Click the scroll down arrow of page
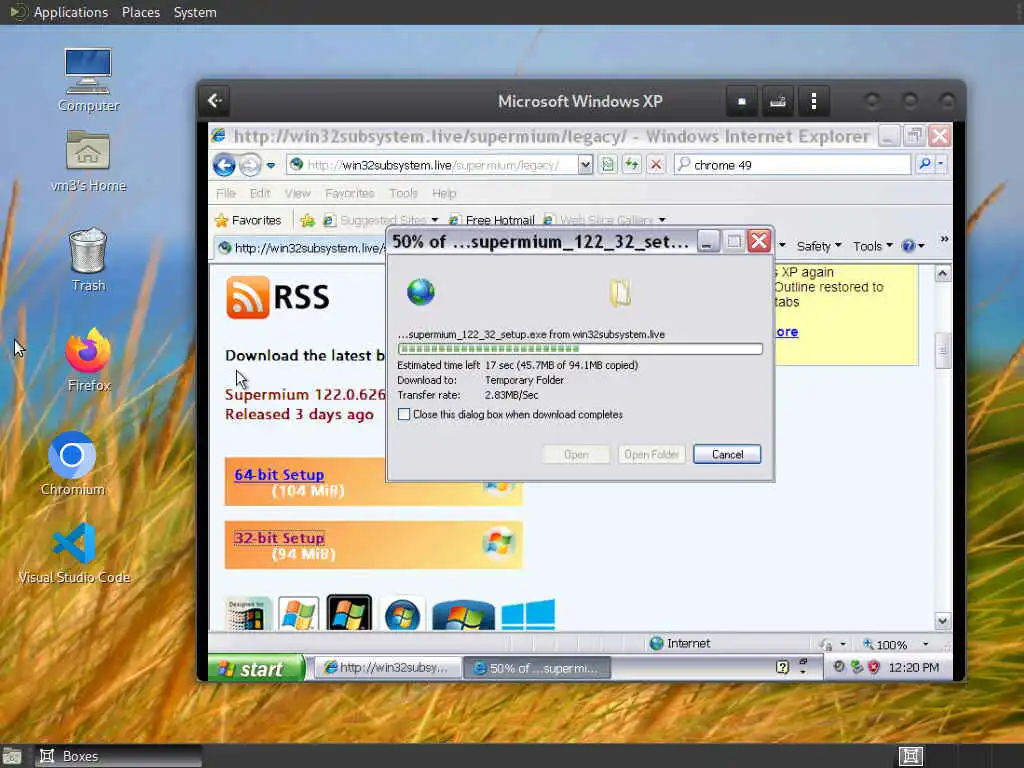 942,620
